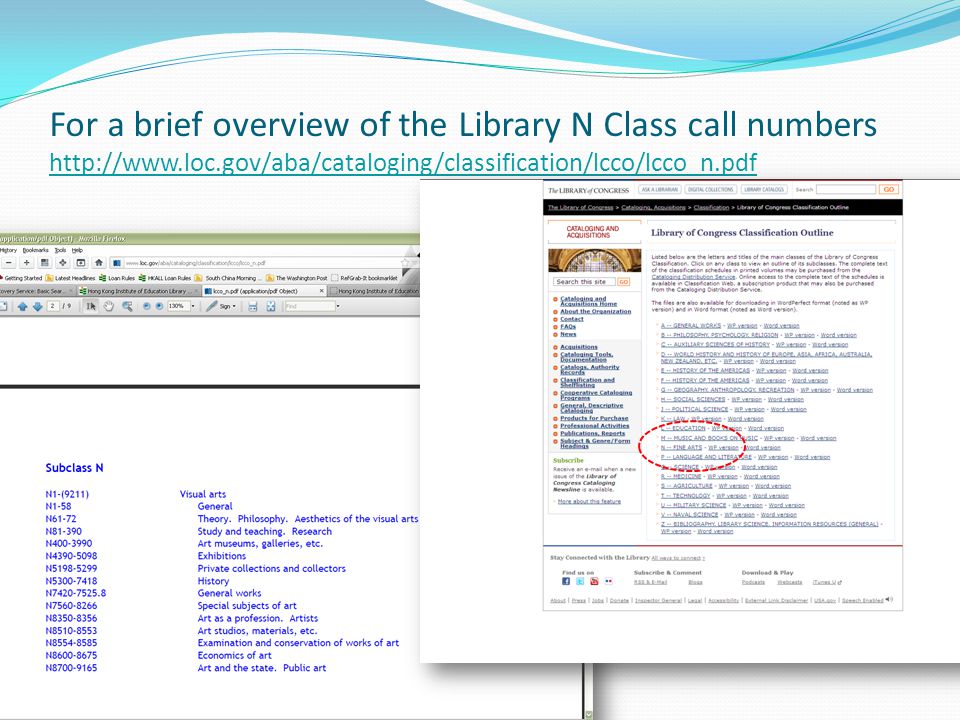Open the History menu in Firefox
Viewport: 960px width, 720px height.
coord(9,250)
